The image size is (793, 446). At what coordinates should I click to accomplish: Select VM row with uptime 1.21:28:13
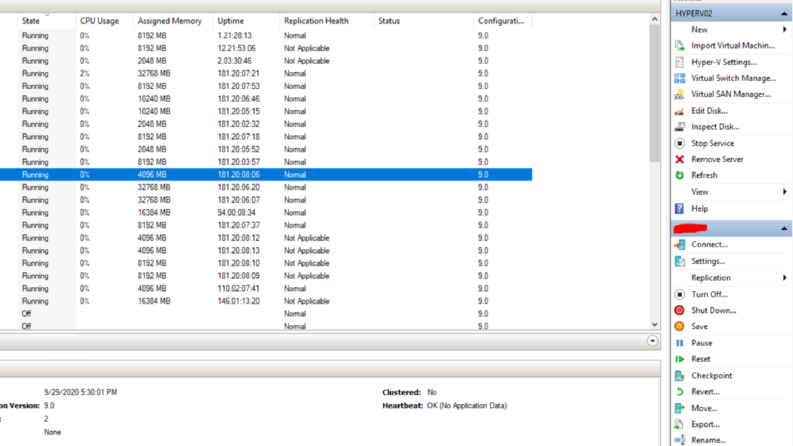[x=266, y=36]
